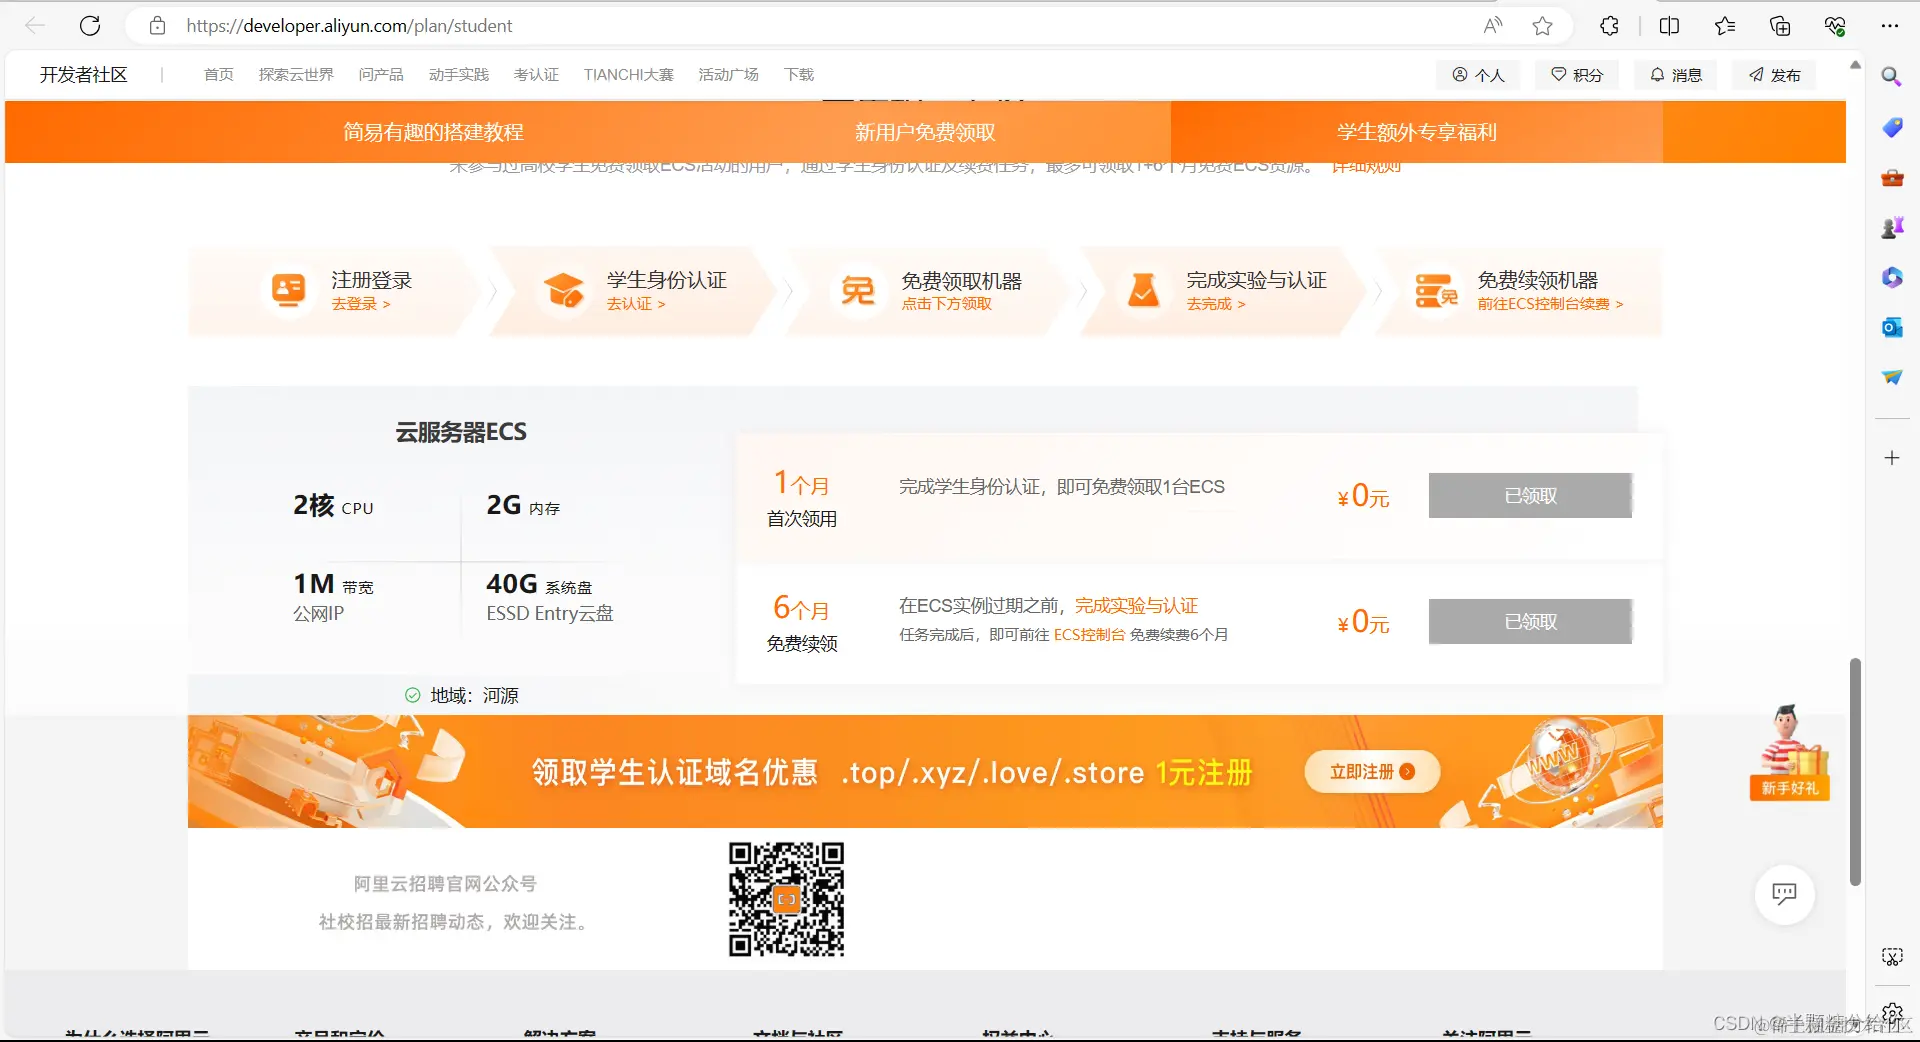This screenshot has width=1920, height=1042.
Task: Click the scrollbar up arrow
Action: point(1855,65)
